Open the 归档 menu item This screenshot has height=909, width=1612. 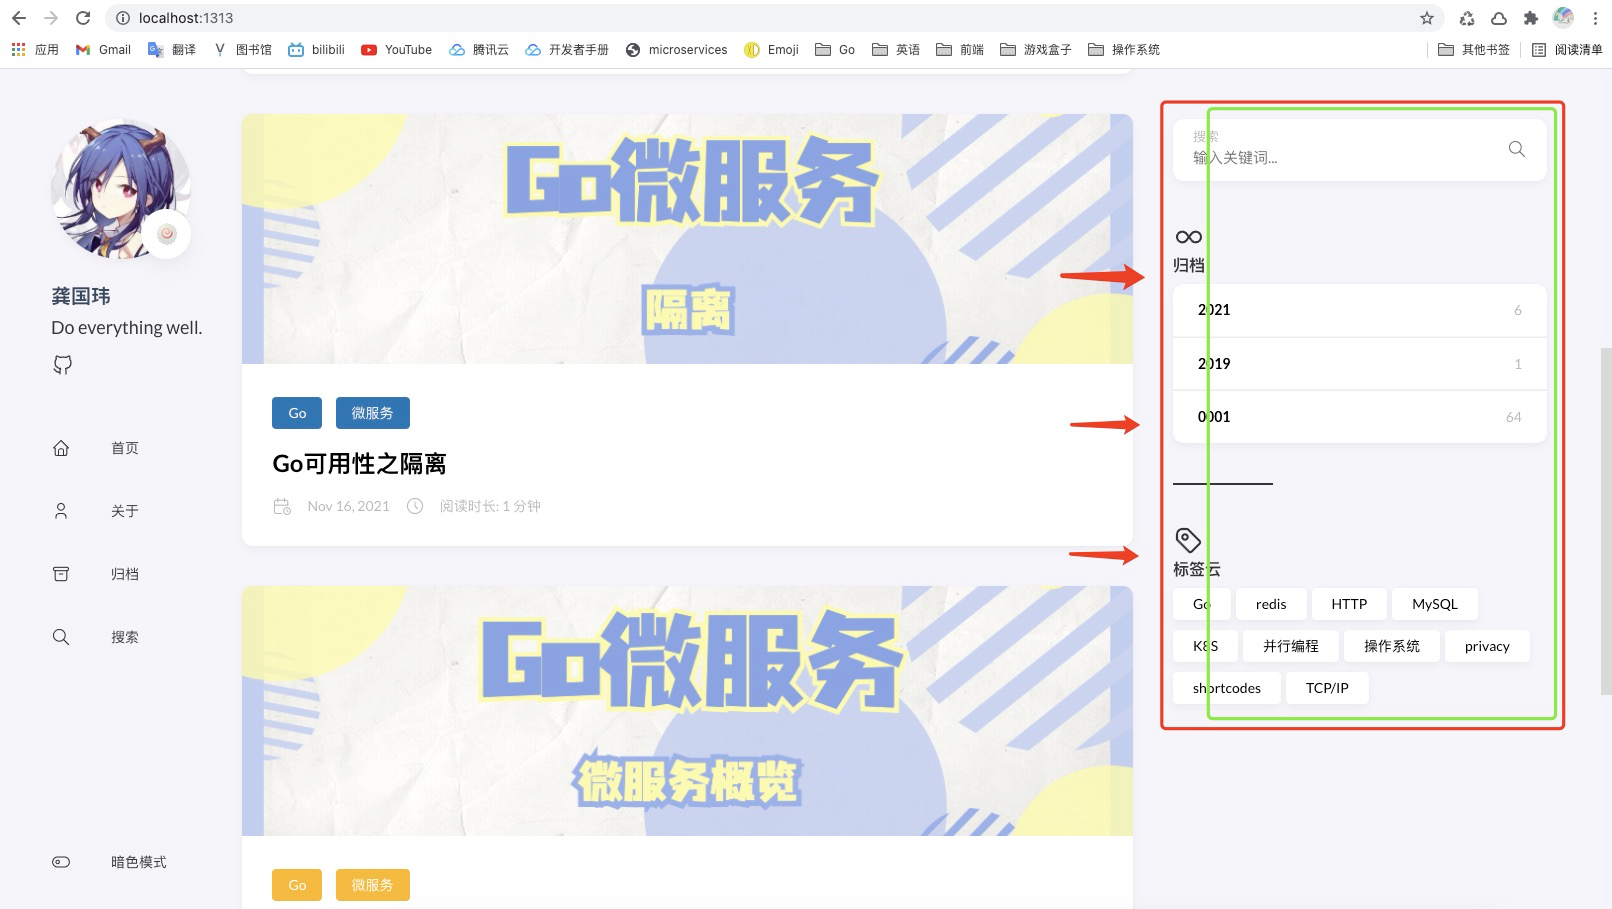pyautogui.click(x=125, y=574)
